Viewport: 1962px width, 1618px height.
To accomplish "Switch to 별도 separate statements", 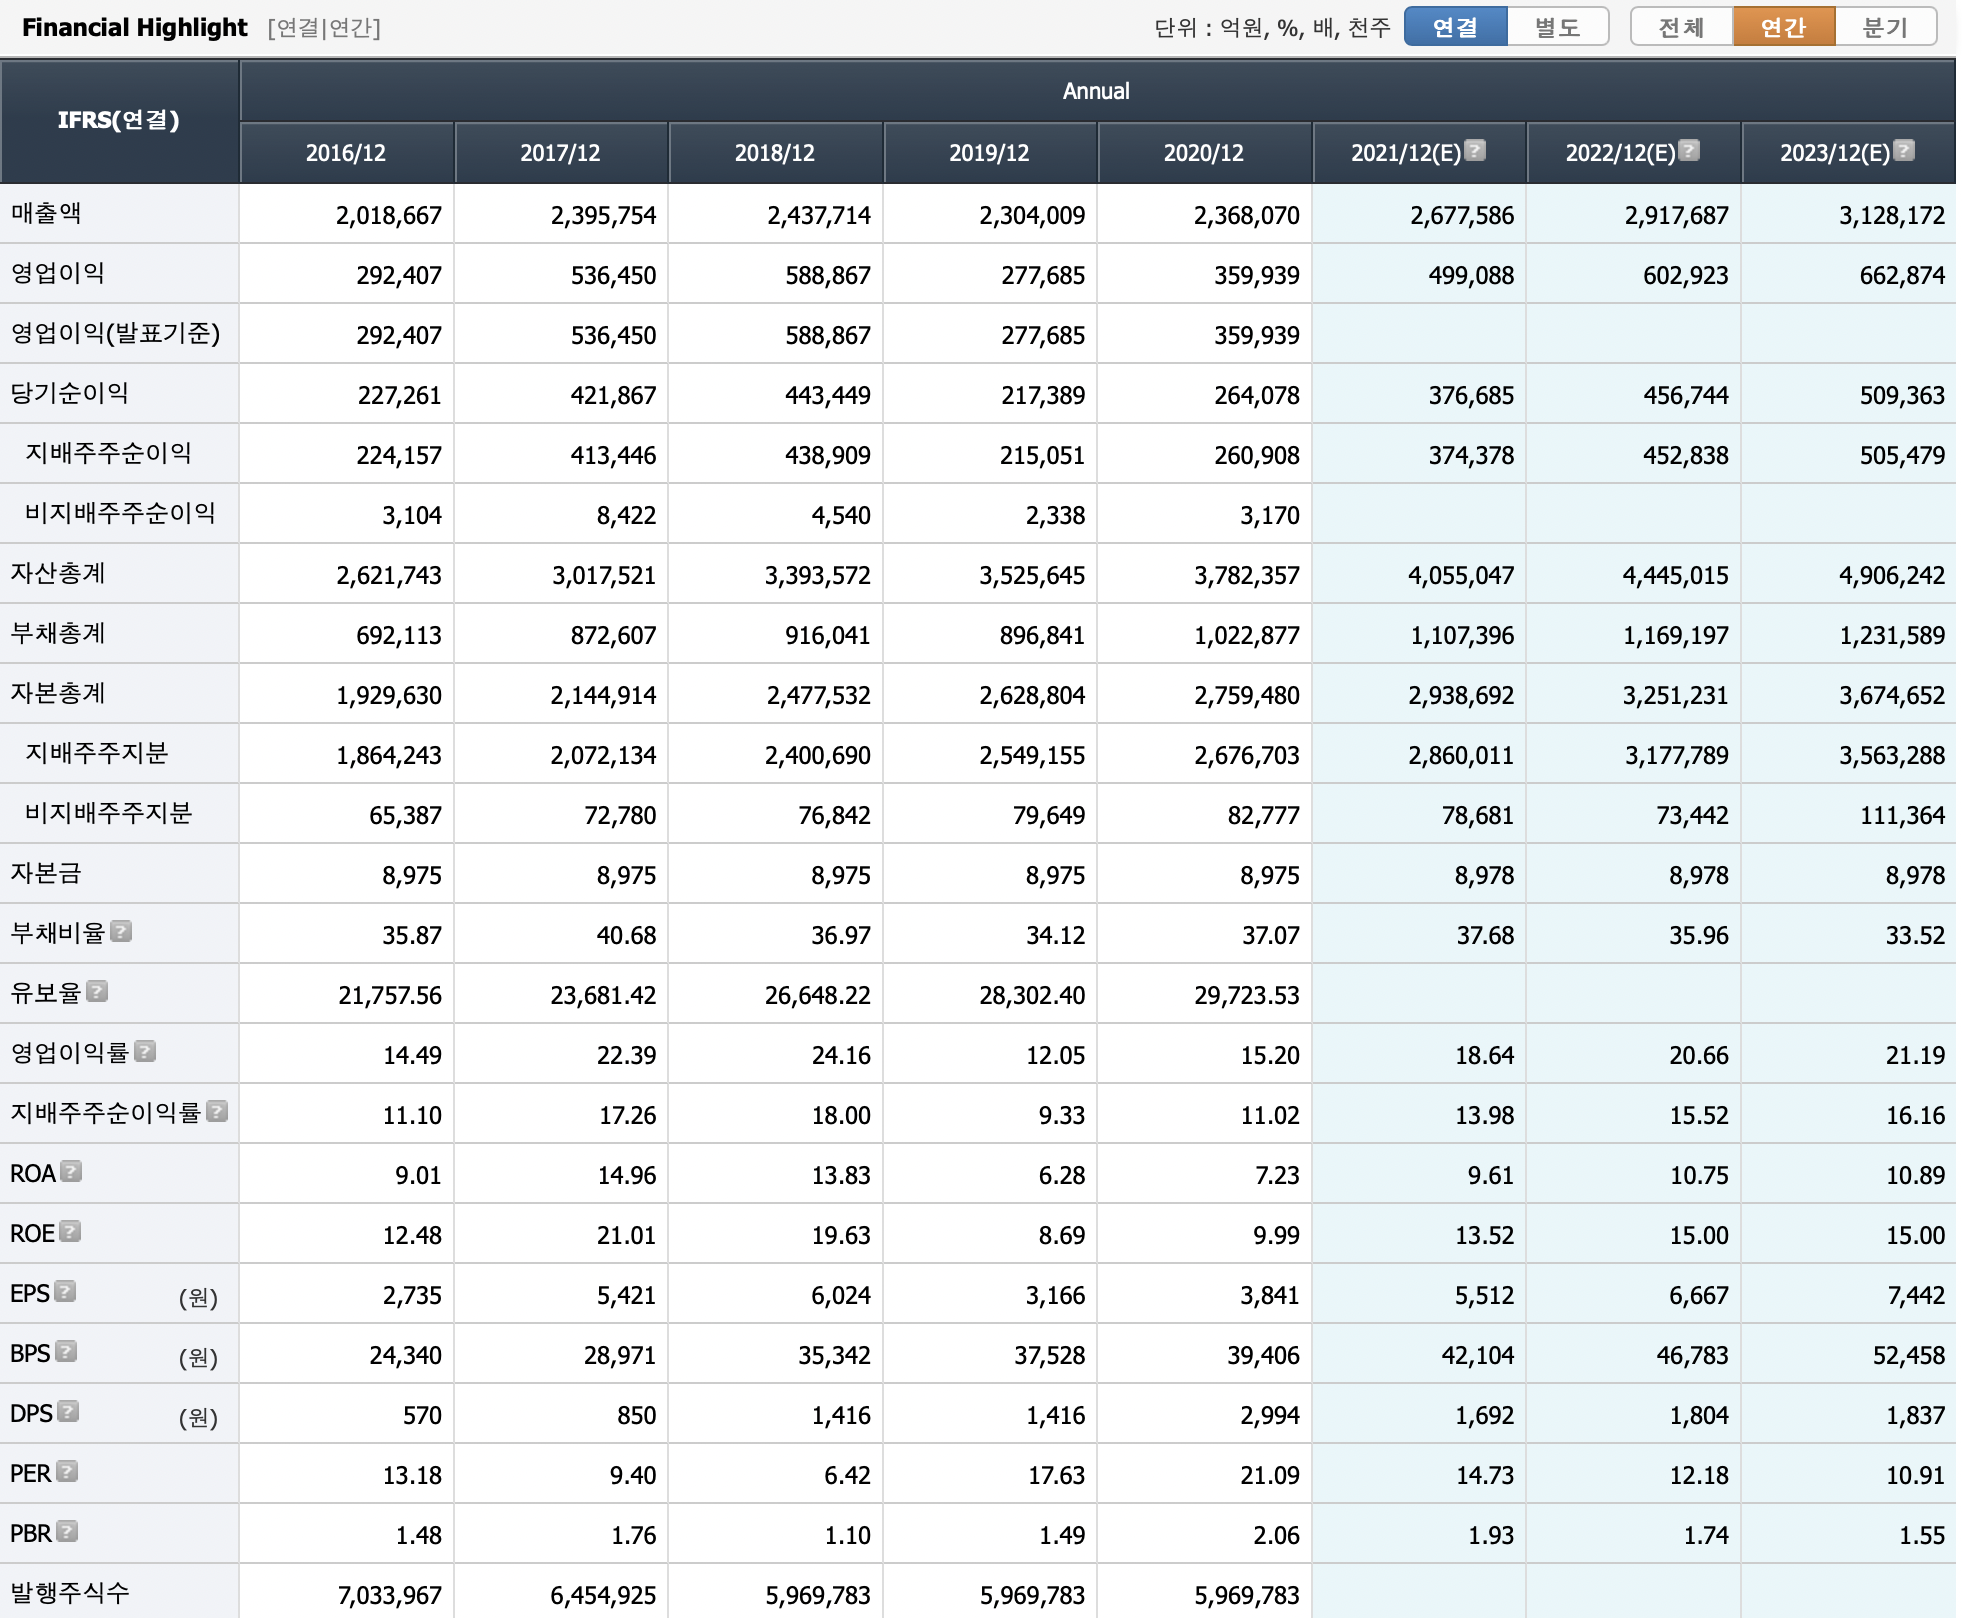I will 1557,27.
